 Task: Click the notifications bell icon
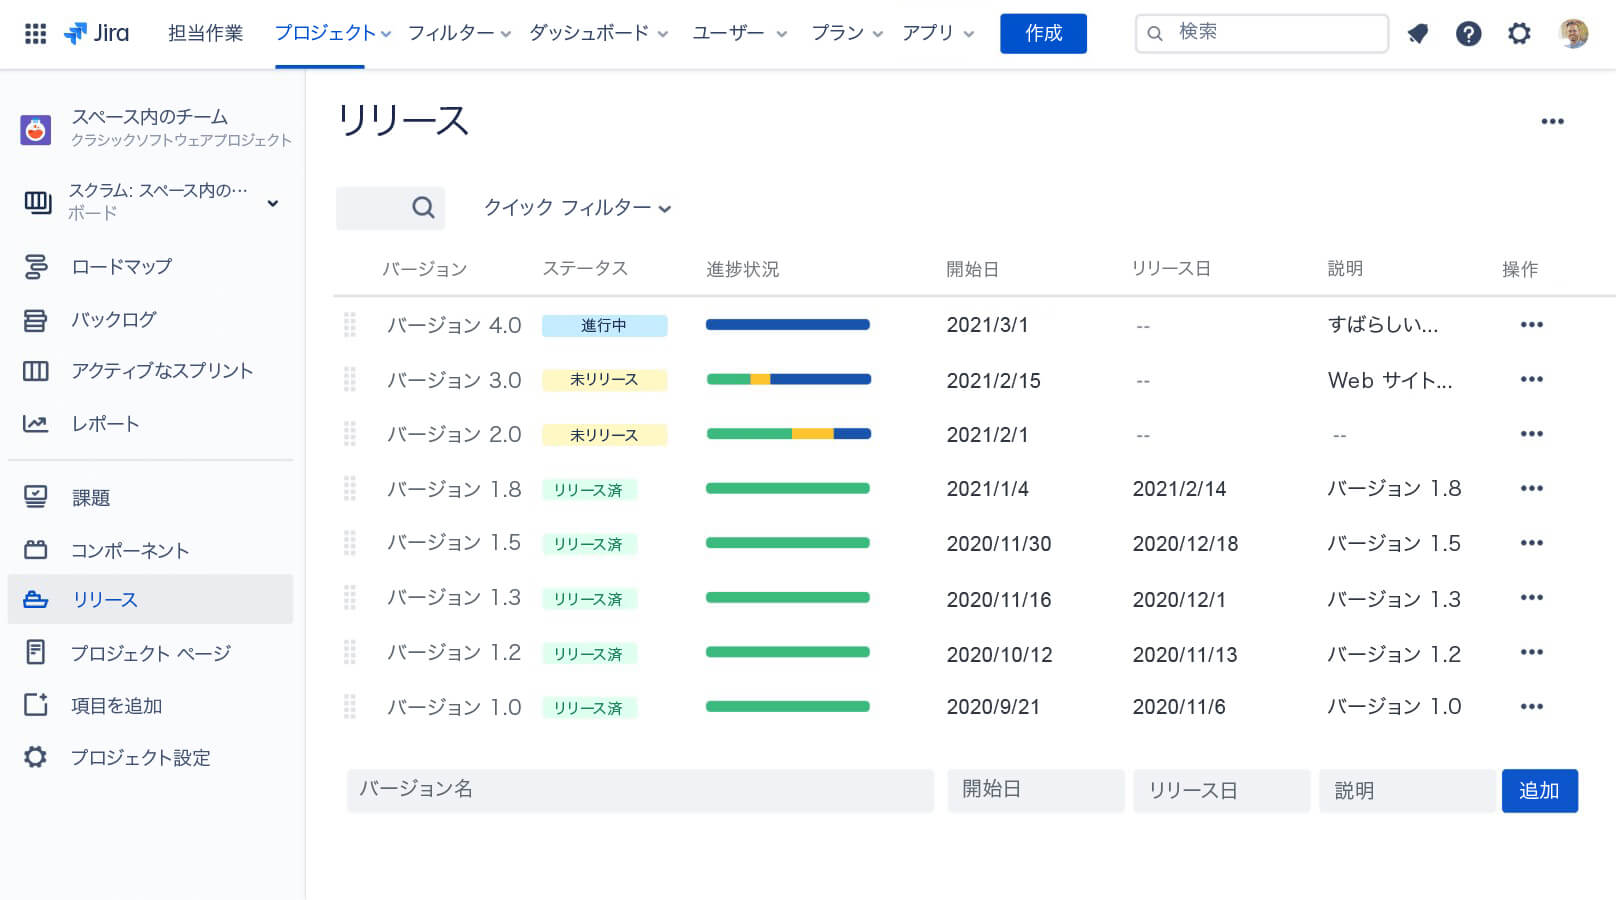[x=1417, y=34]
